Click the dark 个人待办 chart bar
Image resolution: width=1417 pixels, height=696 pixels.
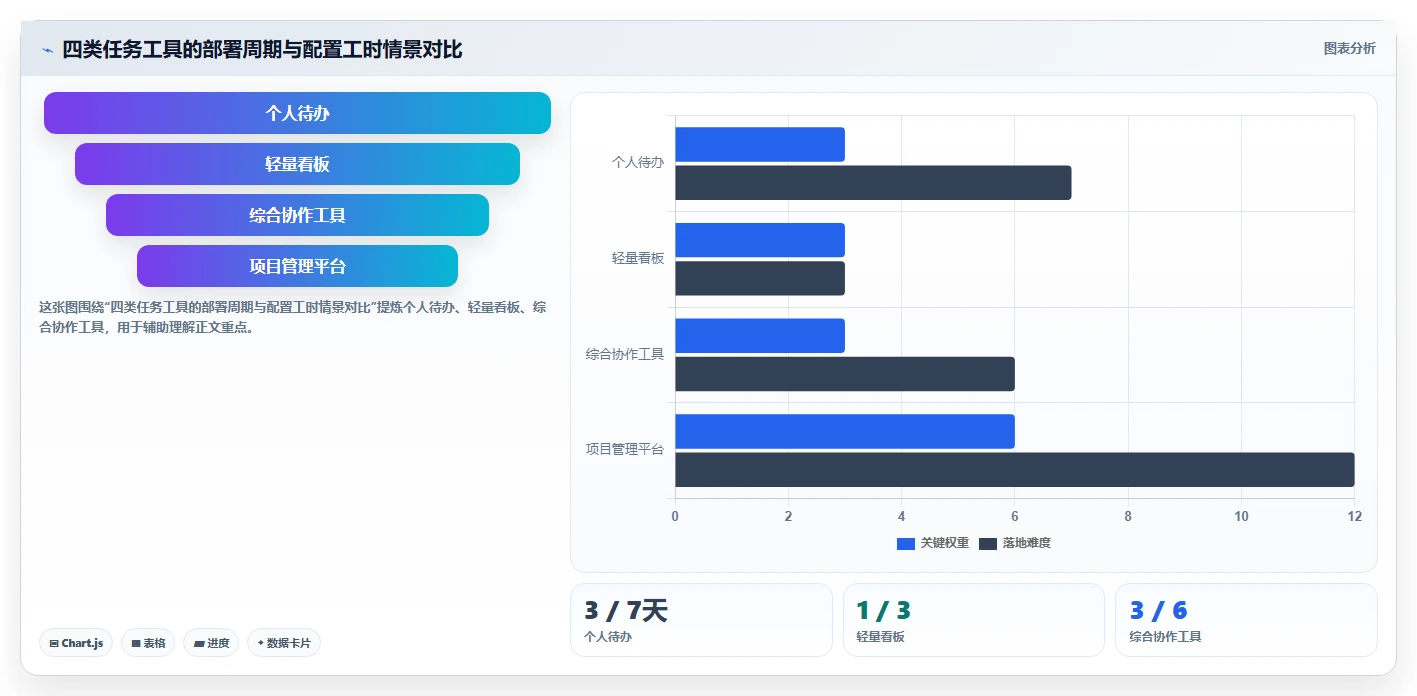[x=873, y=183]
